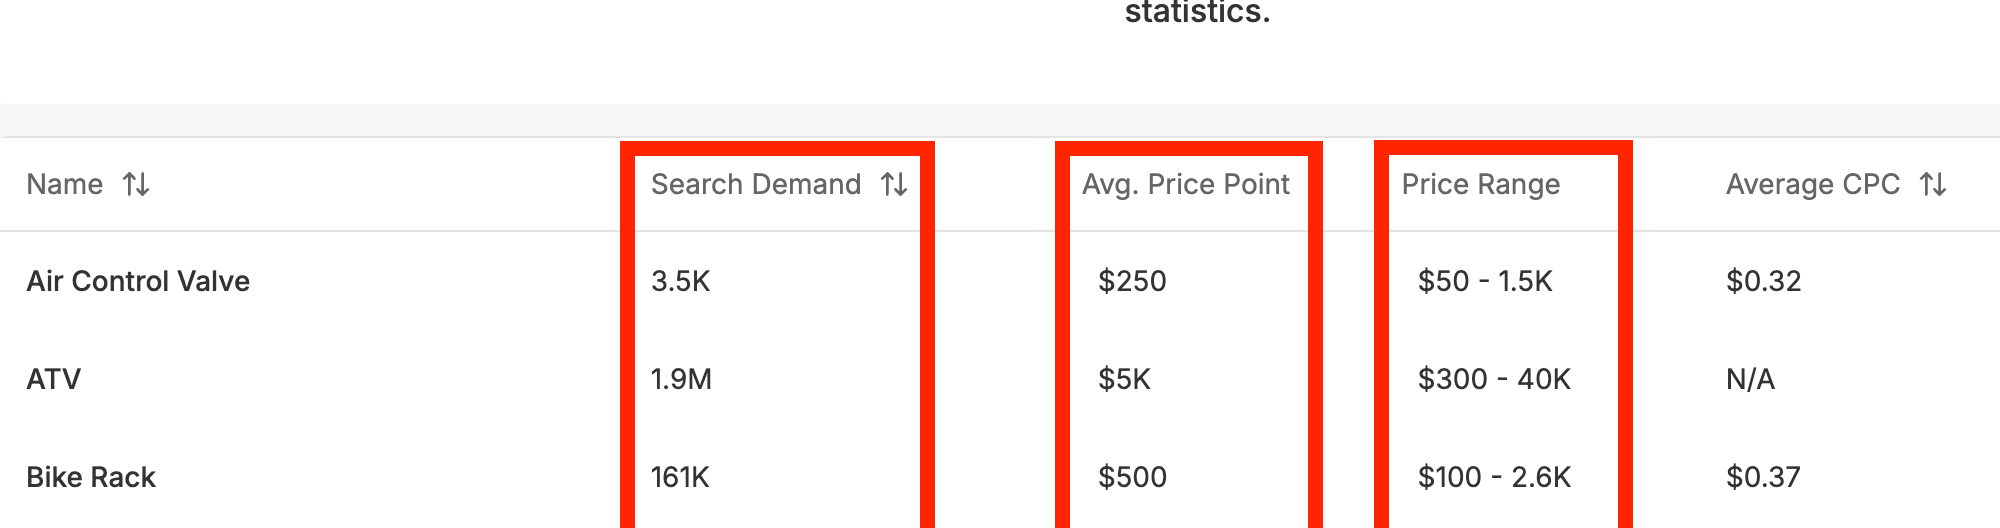Select the $250 average price cell
The height and width of the screenshot is (528, 2000).
1132,281
